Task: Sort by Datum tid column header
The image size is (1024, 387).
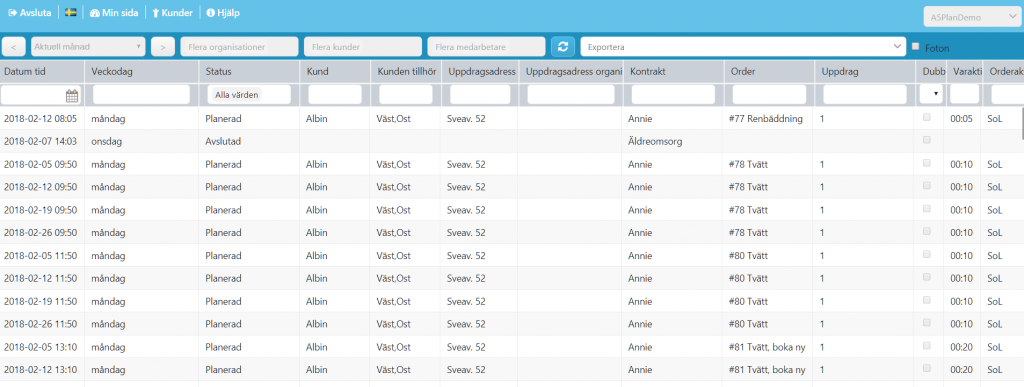Action: (x=42, y=72)
